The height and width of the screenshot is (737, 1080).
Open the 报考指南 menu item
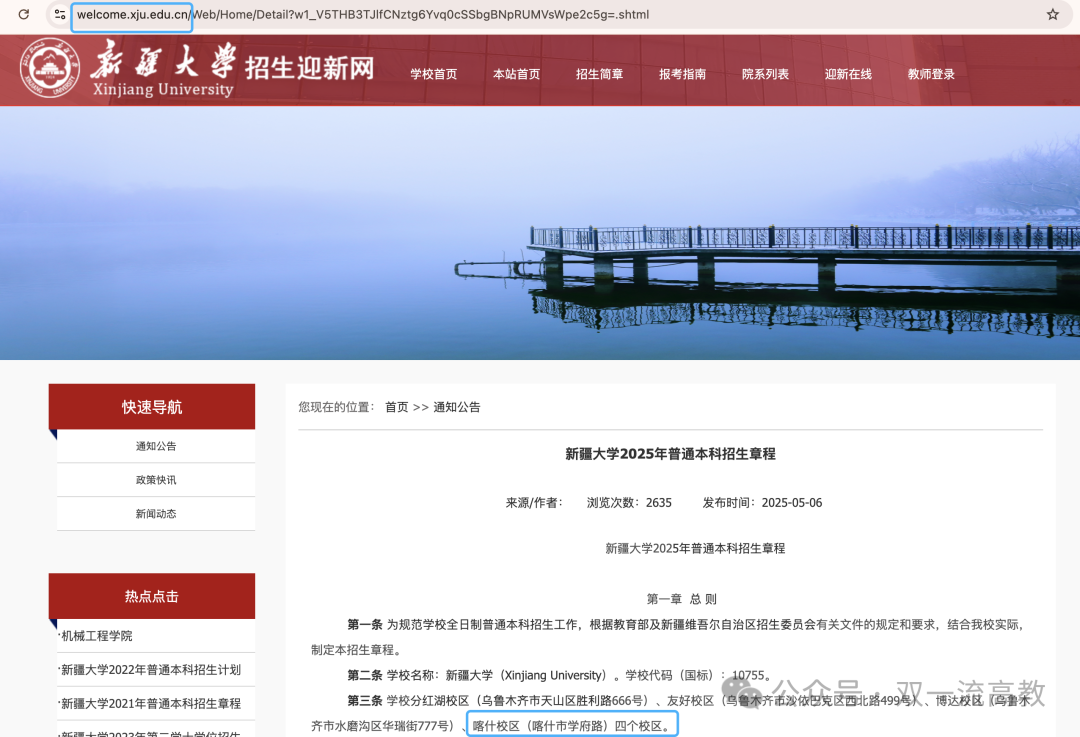pyautogui.click(x=683, y=73)
